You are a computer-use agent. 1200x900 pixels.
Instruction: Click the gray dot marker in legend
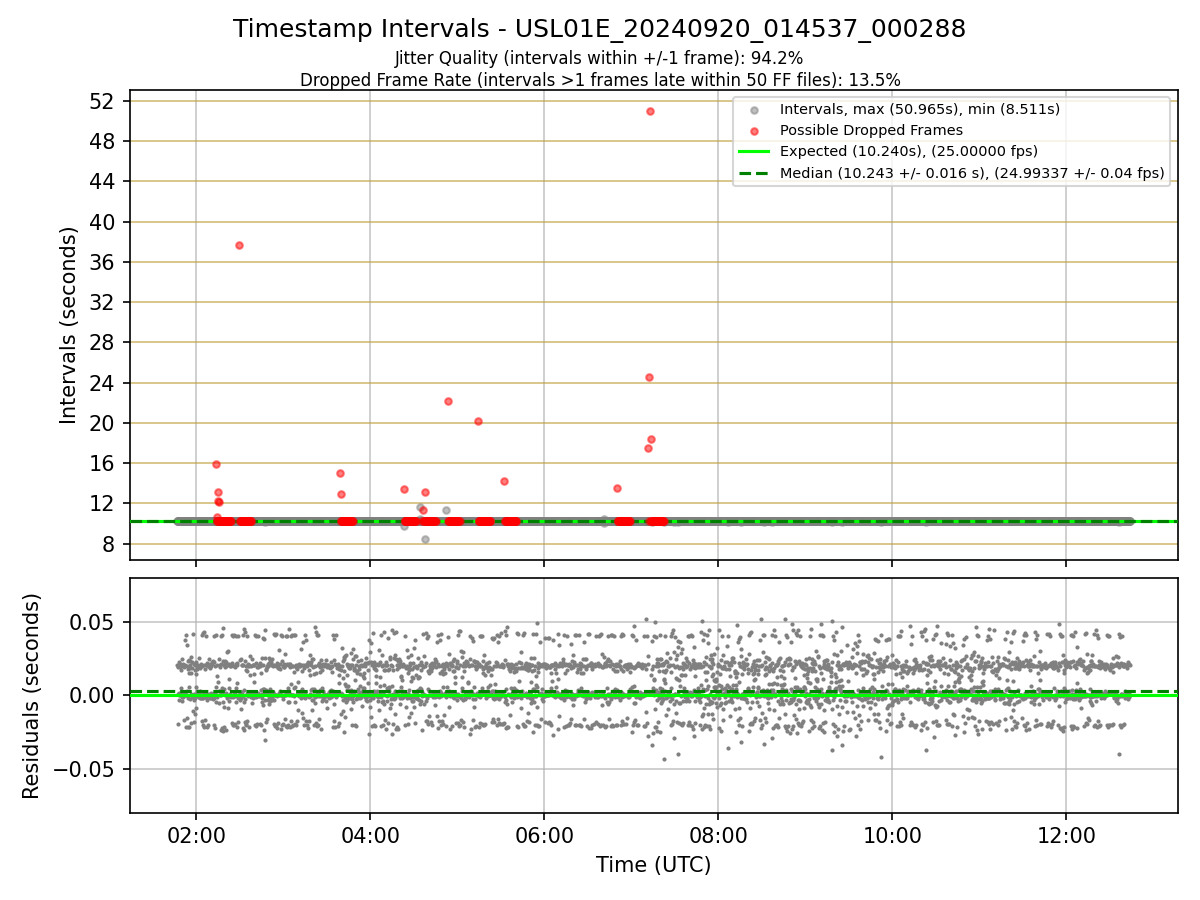[754, 110]
